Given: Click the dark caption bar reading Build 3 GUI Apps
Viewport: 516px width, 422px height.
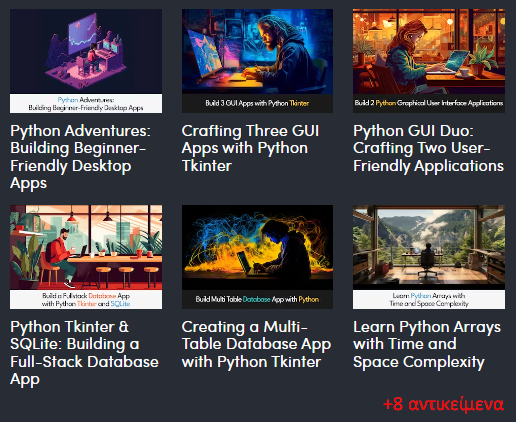Looking at the screenshot, I should point(257,103).
